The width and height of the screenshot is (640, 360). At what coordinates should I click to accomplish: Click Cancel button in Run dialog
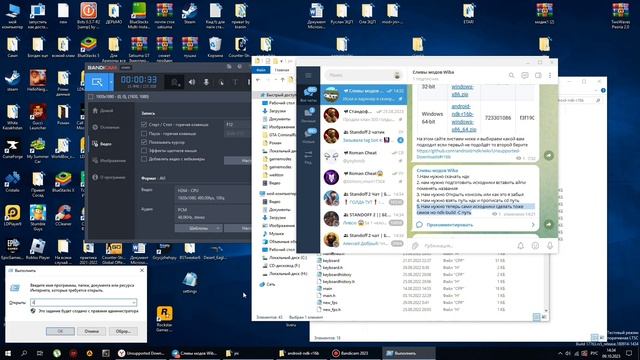point(91,331)
